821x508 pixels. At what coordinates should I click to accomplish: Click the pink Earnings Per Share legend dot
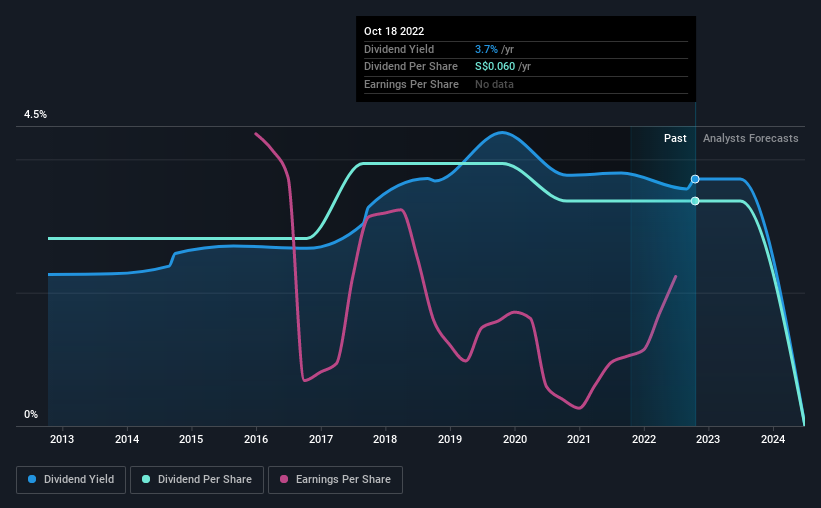coord(284,479)
